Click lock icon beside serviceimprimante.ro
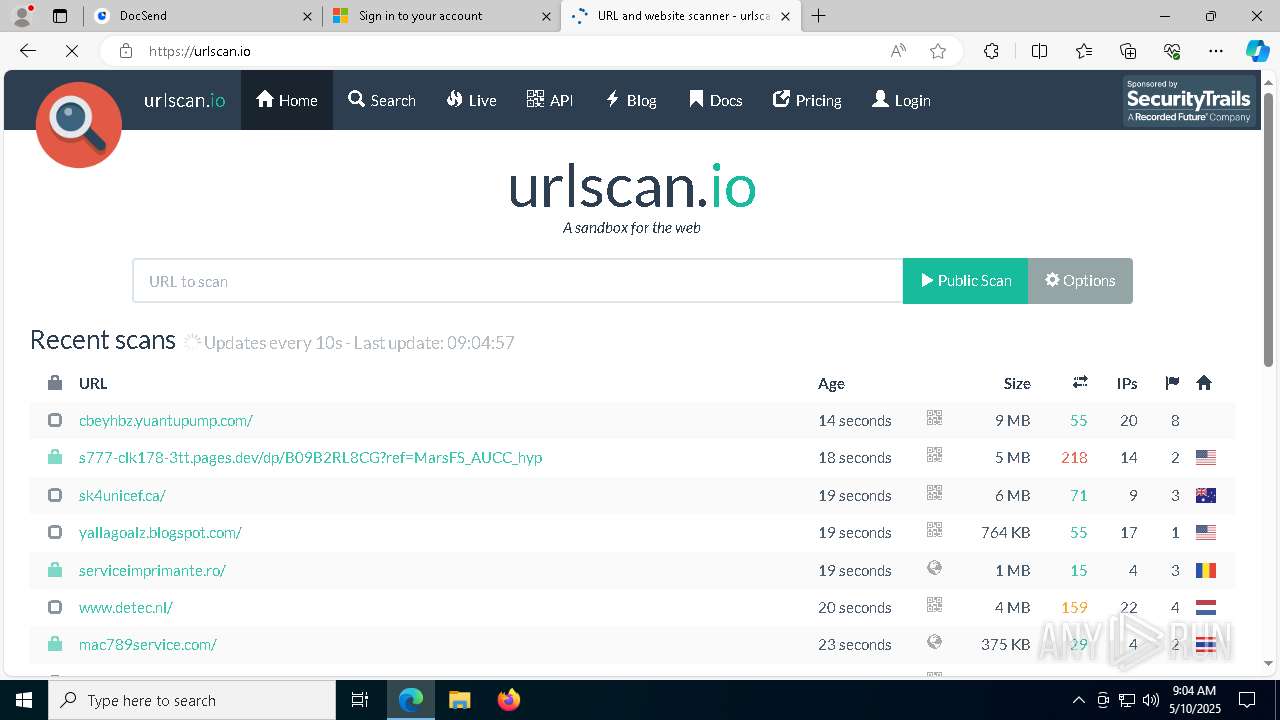Image resolution: width=1280 pixels, height=720 pixels. pos(55,570)
